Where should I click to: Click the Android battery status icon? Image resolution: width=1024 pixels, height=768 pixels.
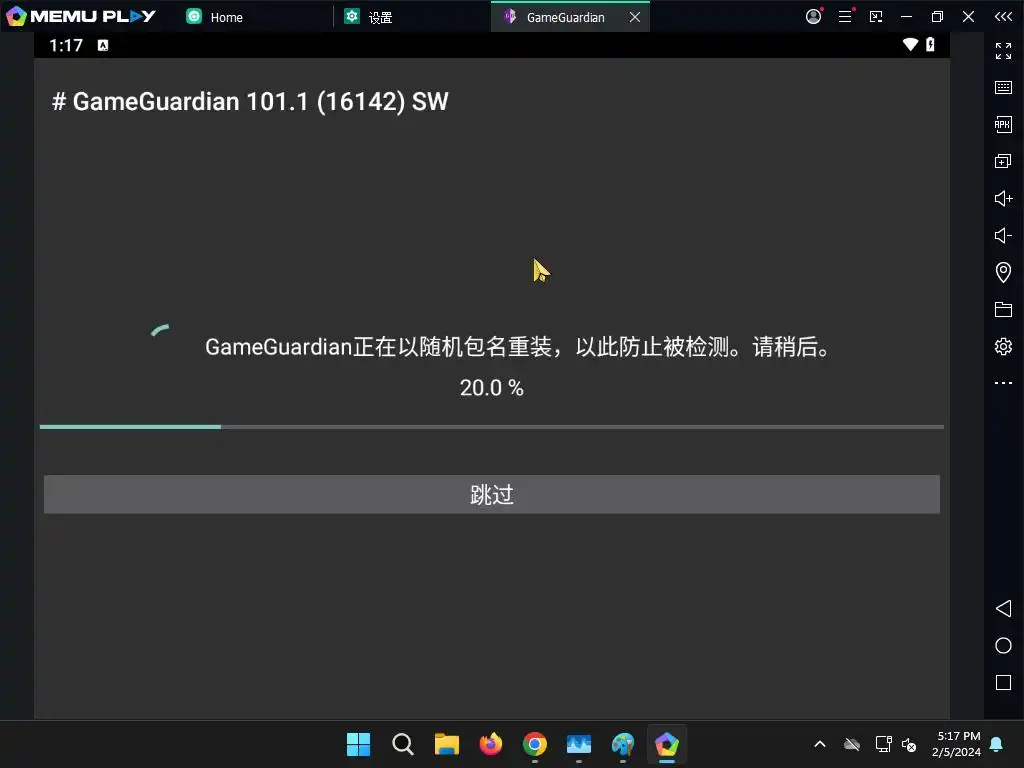tap(930, 44)
